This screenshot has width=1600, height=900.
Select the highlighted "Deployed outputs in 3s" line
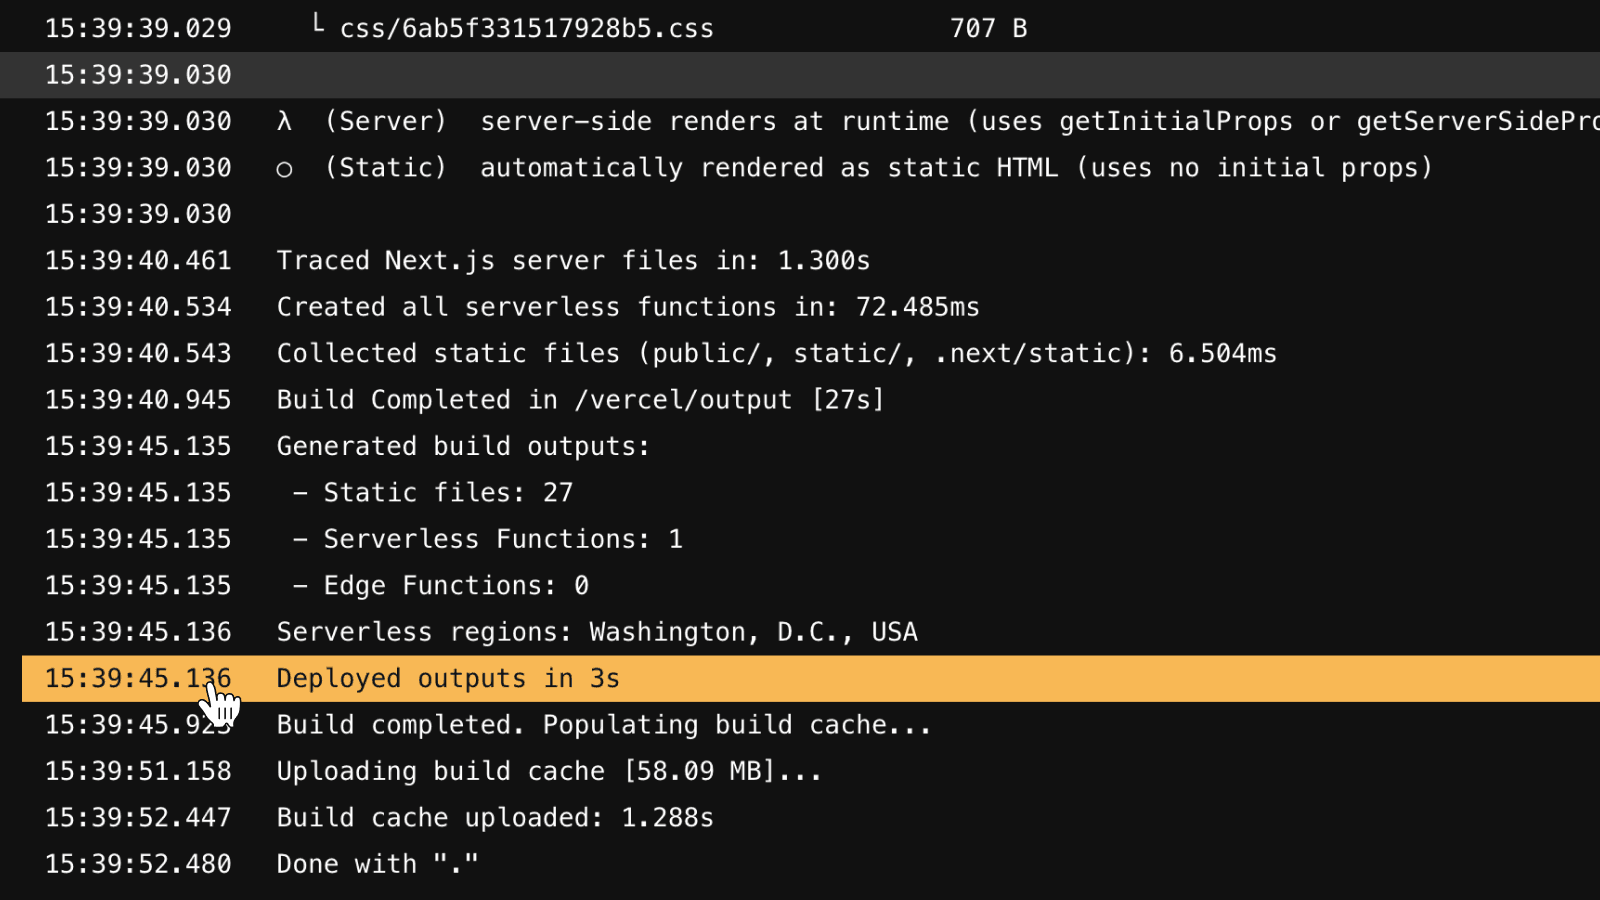coord(448,679)
